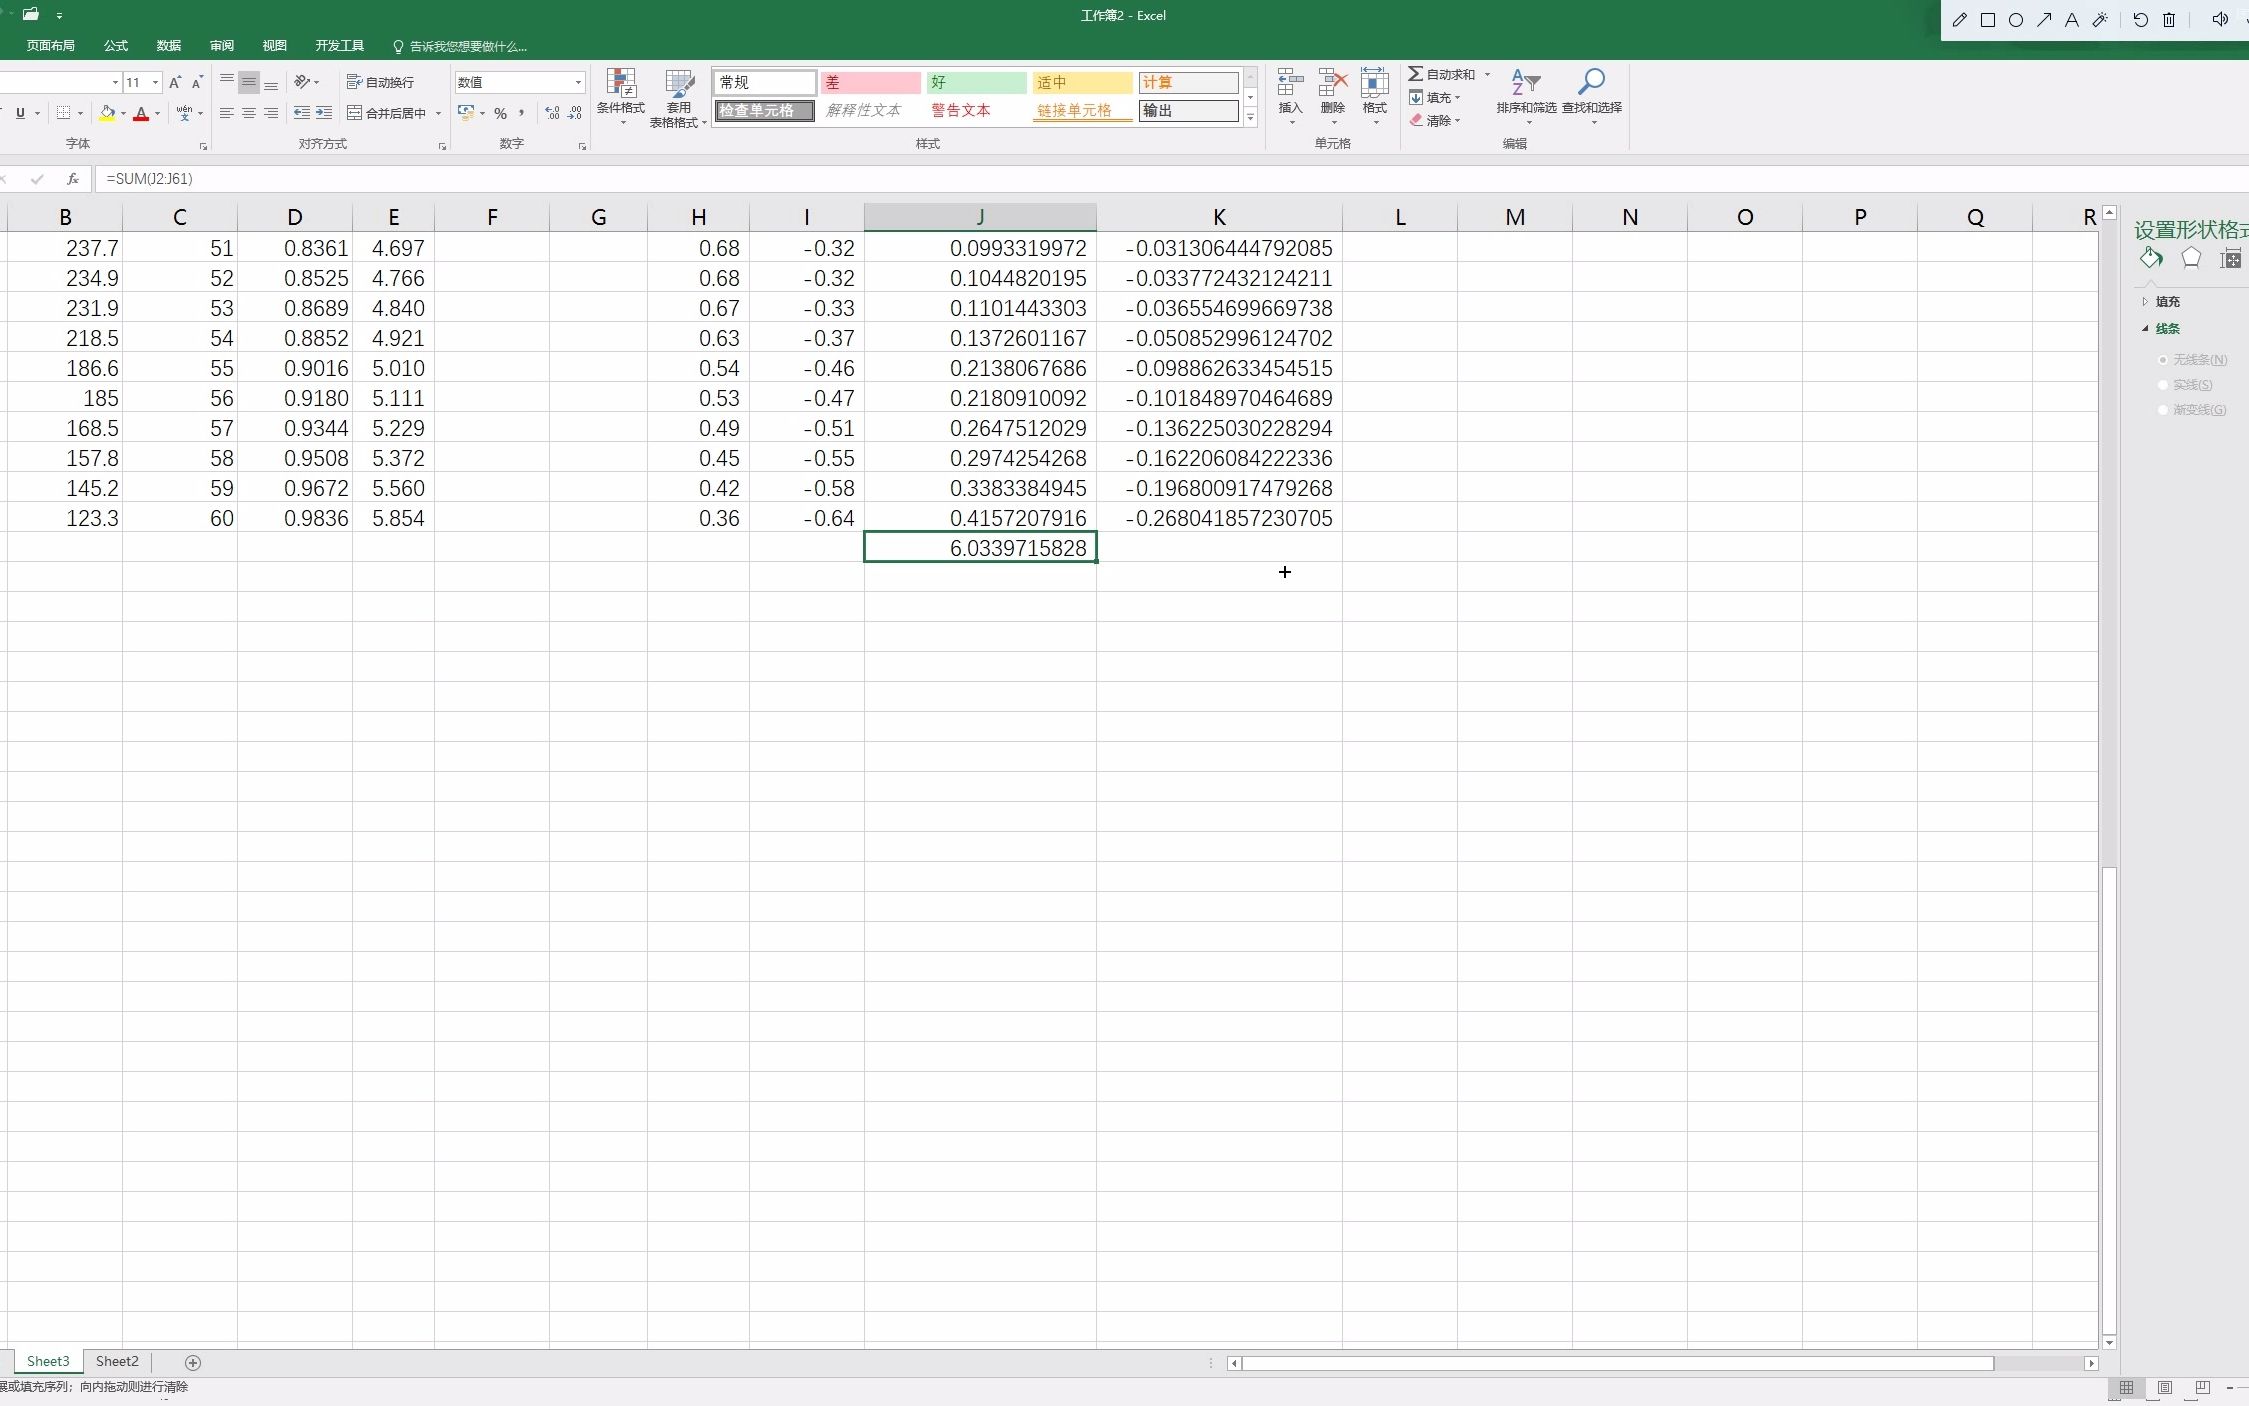Click the formula bar input field
This screenshot has height=1406, width=2249.
point(1151,178)
